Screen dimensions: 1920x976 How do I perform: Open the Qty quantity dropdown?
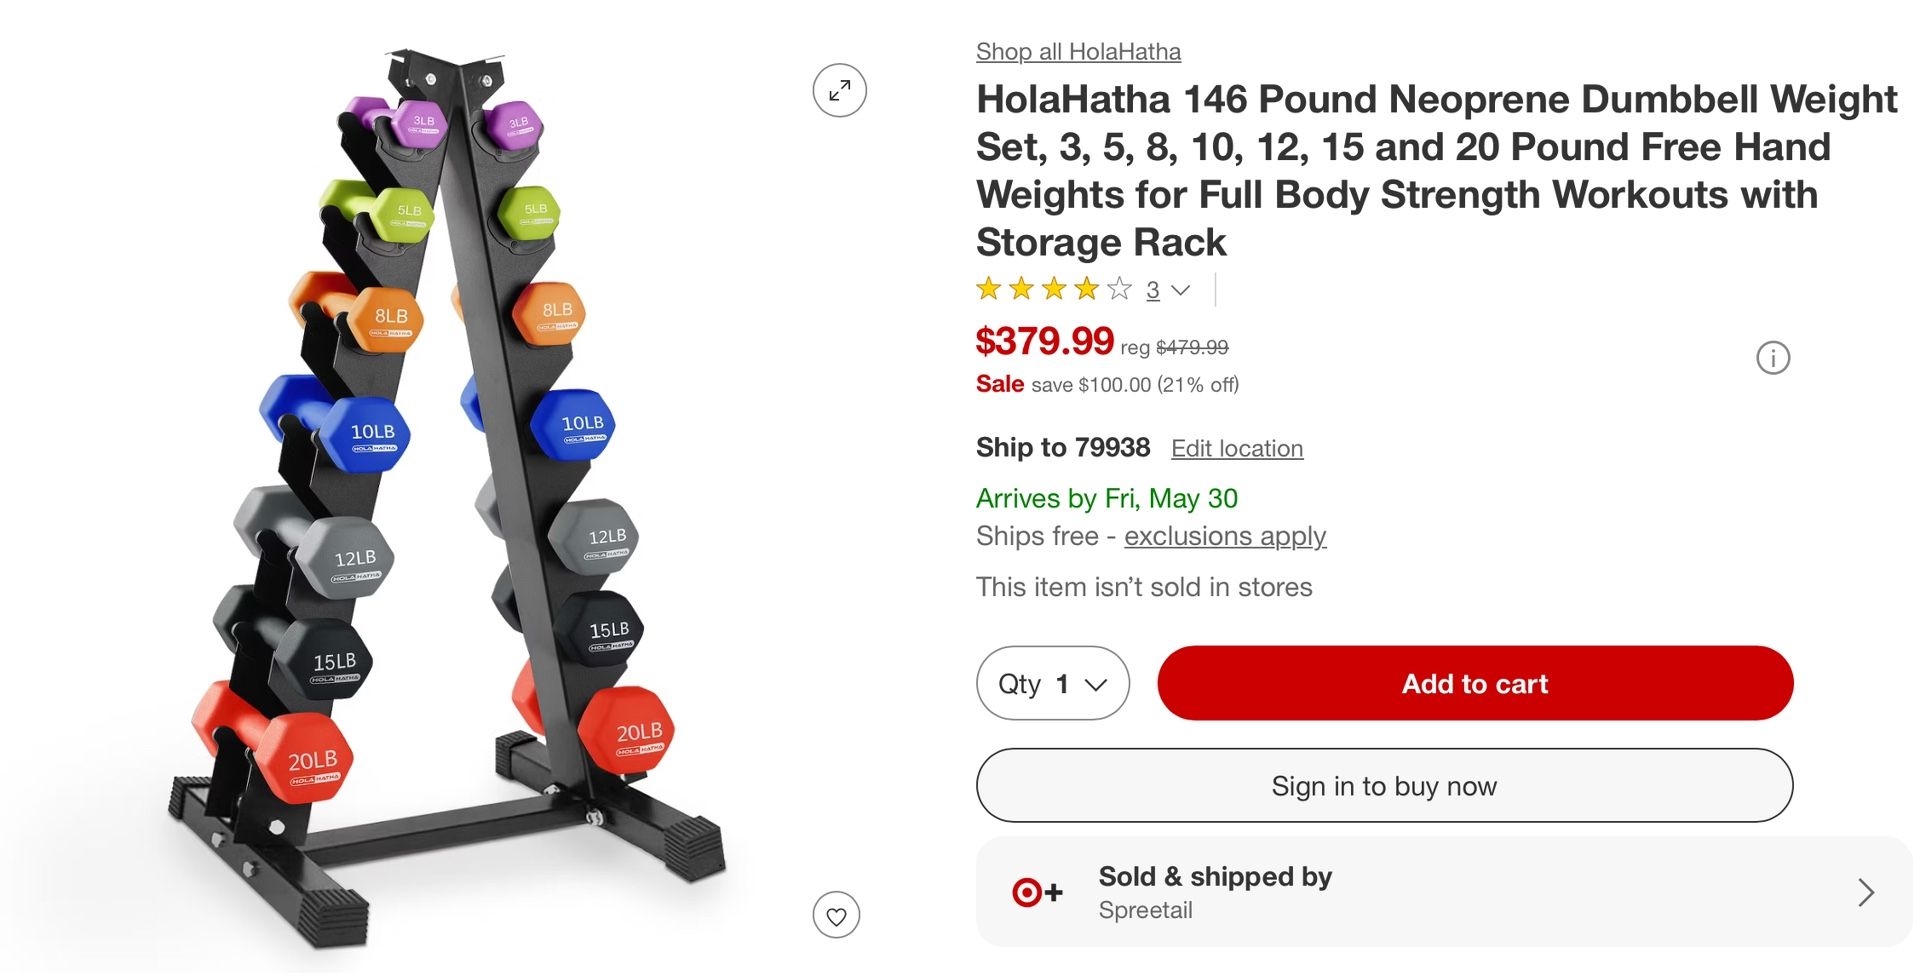pos(1052,683)
